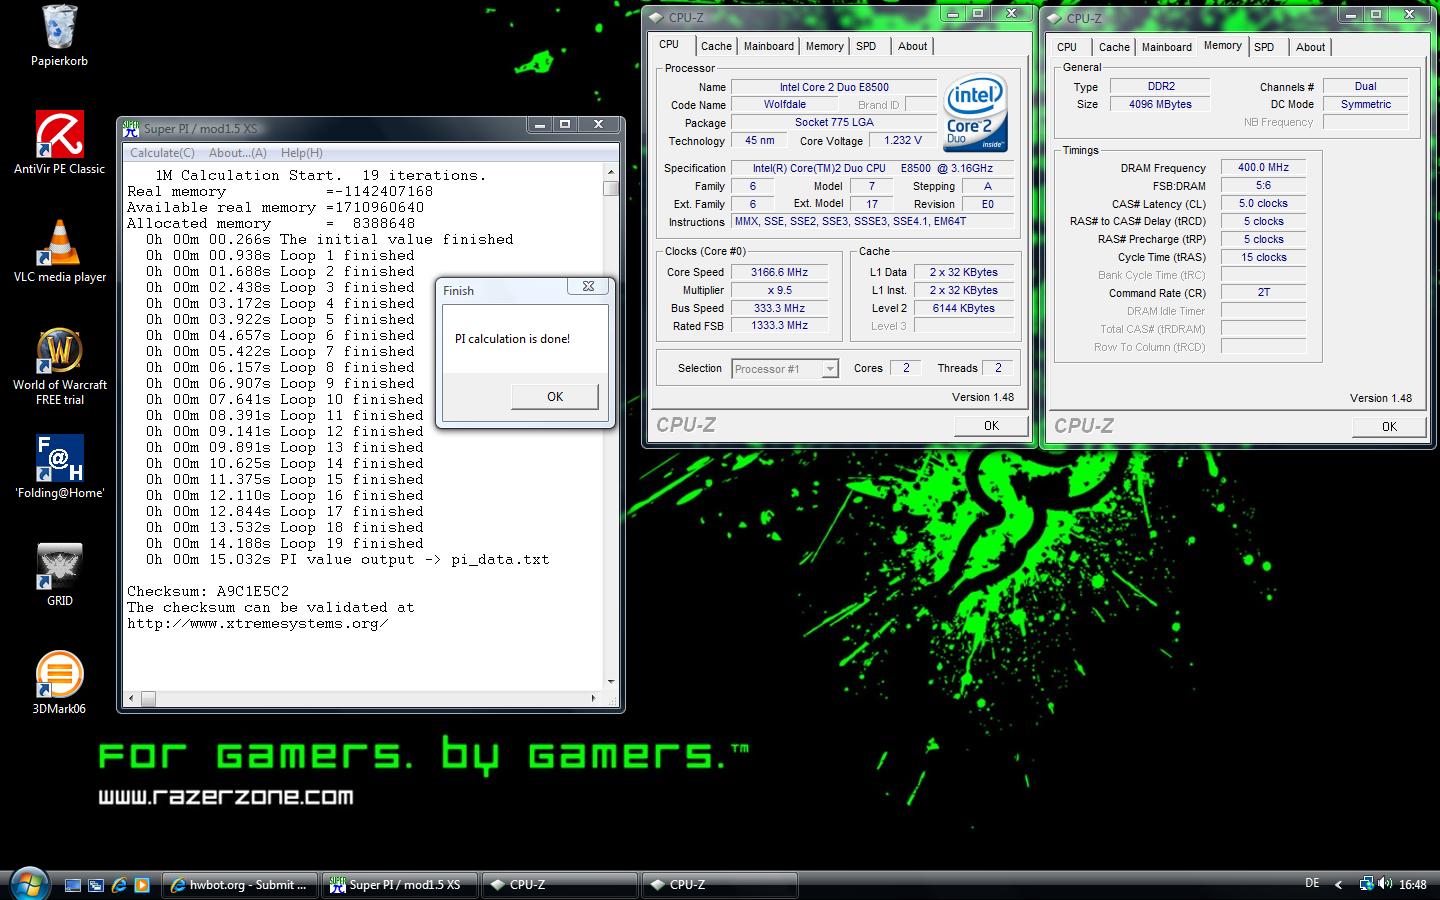This screenshot has width=1440, height=900.
Task: Click Super PI vertical scrollbar up arrow
Action: click(610, 173)
